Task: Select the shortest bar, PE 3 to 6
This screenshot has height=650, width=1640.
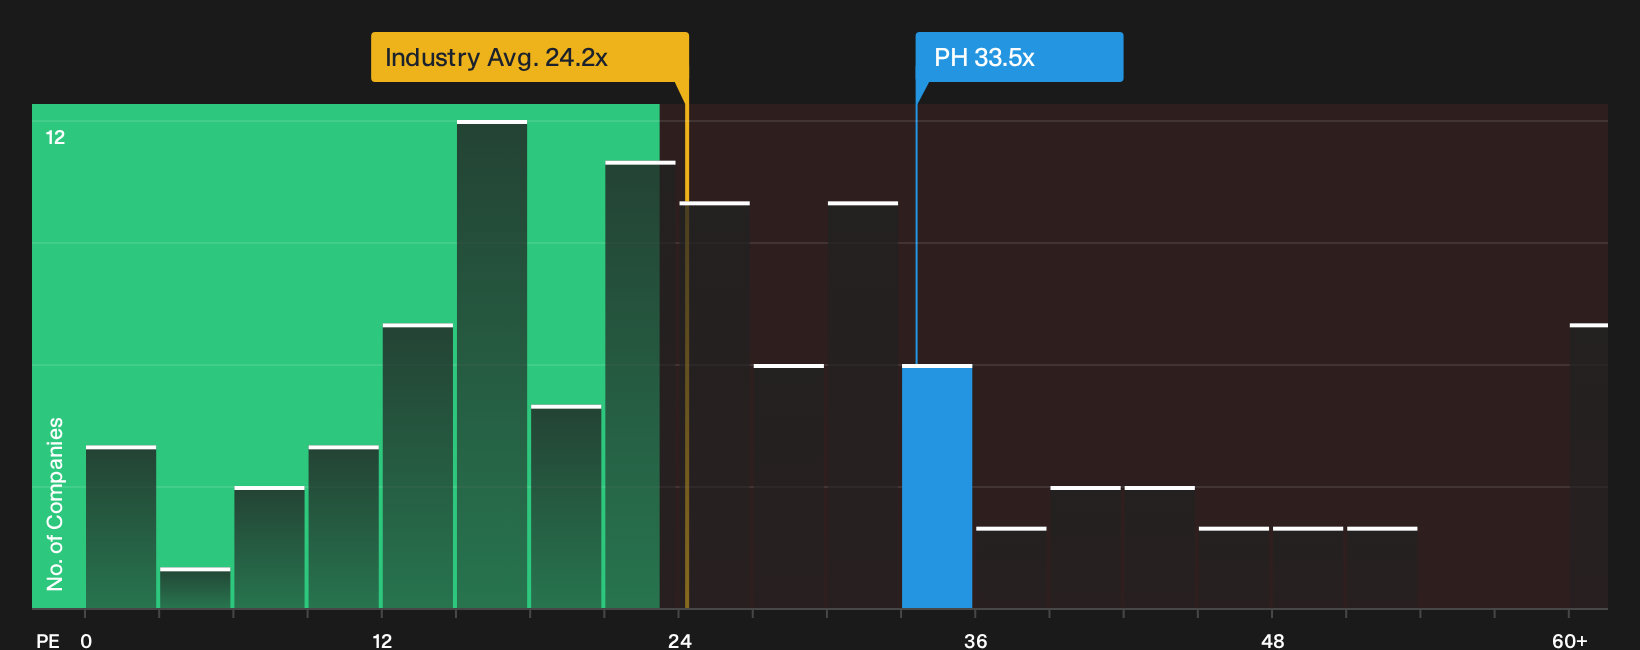Action: tap(195, 588)
